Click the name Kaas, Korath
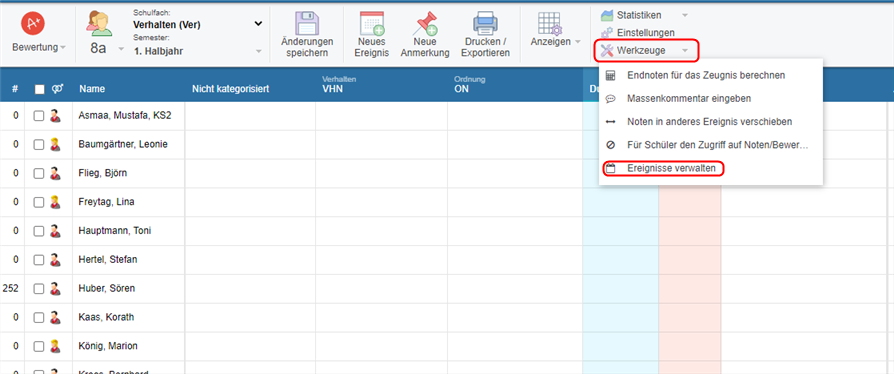The height and width of the screenshot is (374, 894). (106, 317)
